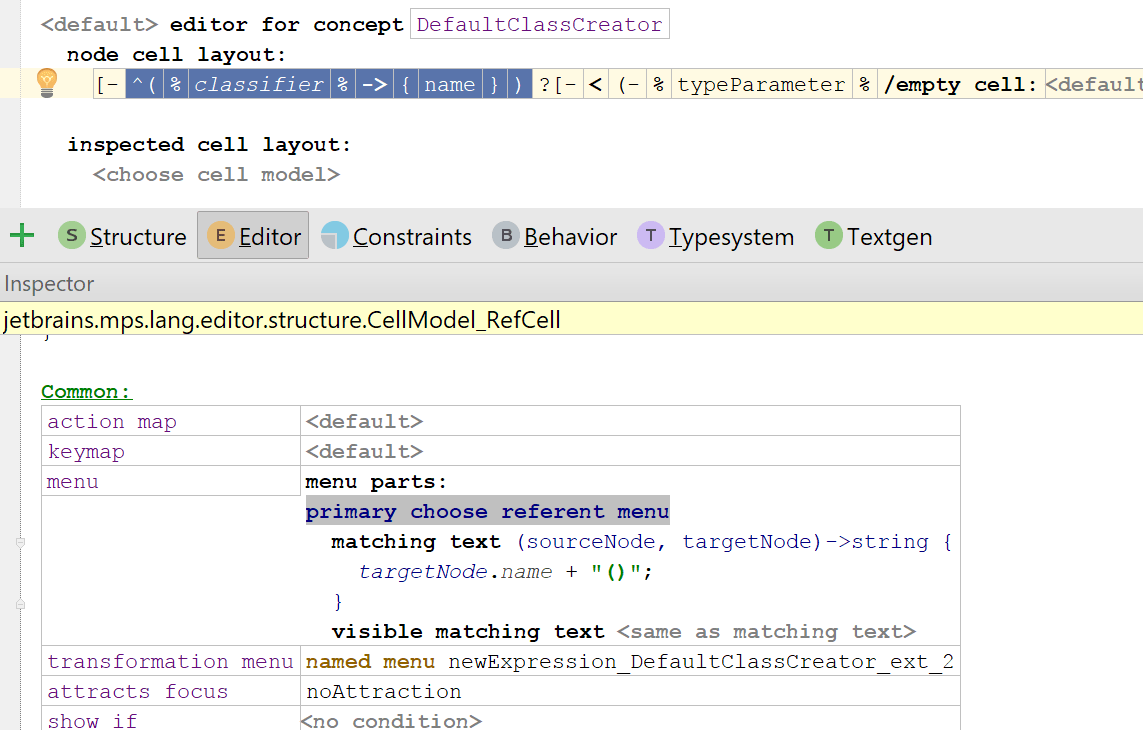Click the DefaultClassCreator concept reference
Screen dimensions: 1143x730
539,25
